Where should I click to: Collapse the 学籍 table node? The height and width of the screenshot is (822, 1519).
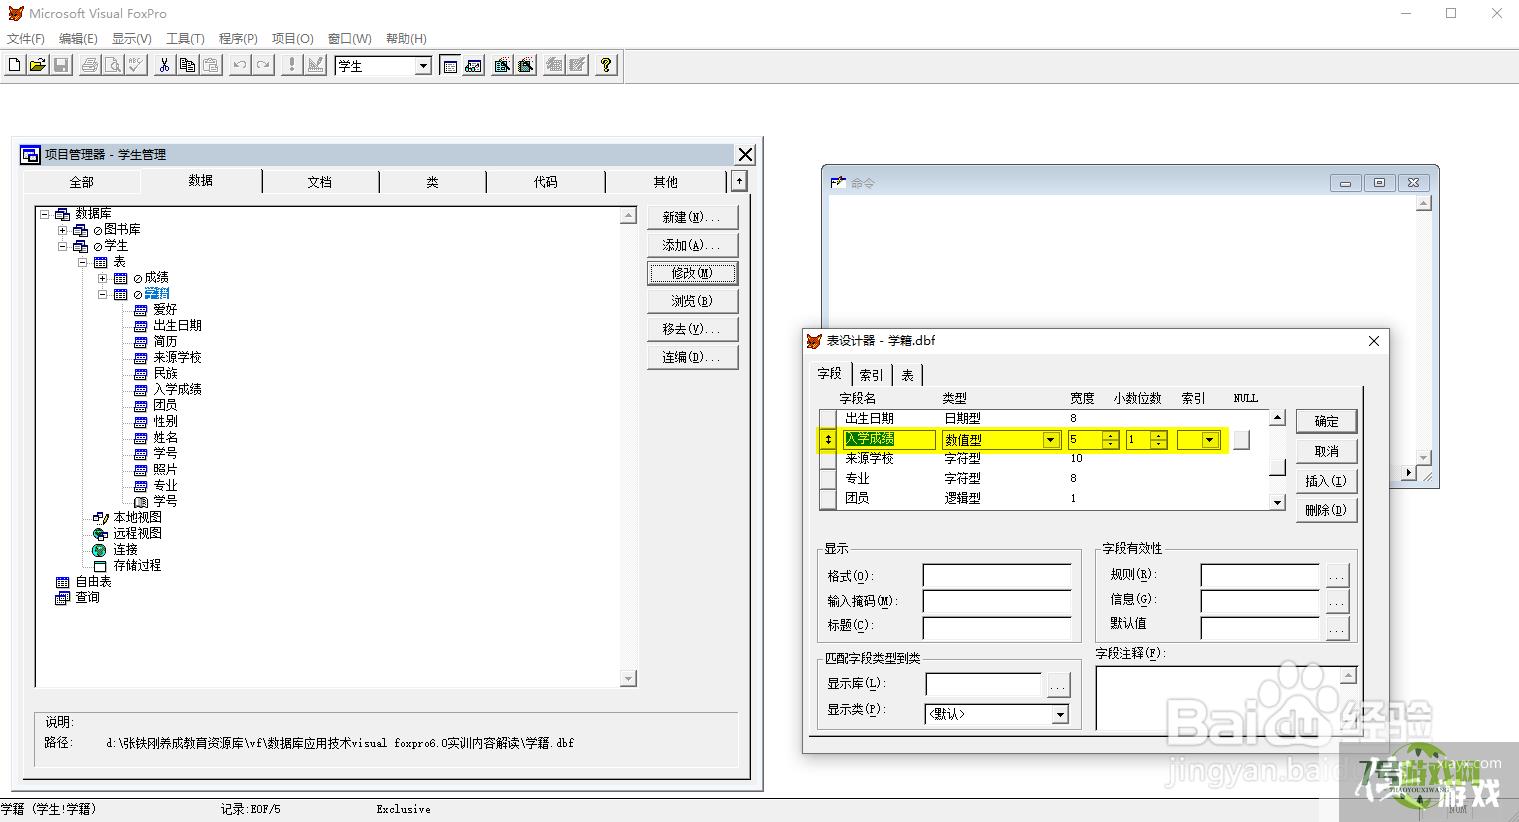pyautogui.click(x=102, y=294)
